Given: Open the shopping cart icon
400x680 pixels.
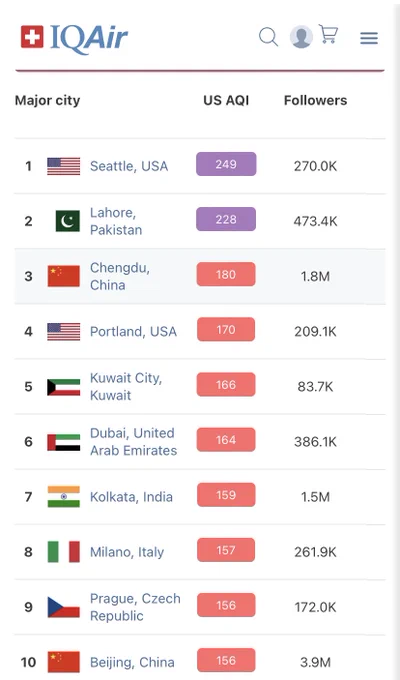Looking at the screenshot, I should [x=328, y=34].
